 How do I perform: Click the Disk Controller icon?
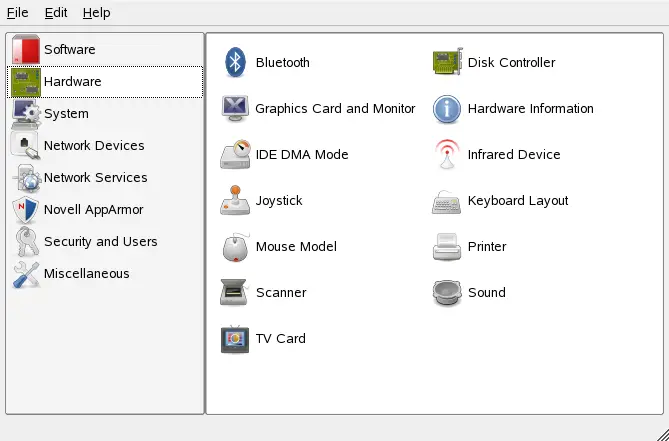(447, 62)
